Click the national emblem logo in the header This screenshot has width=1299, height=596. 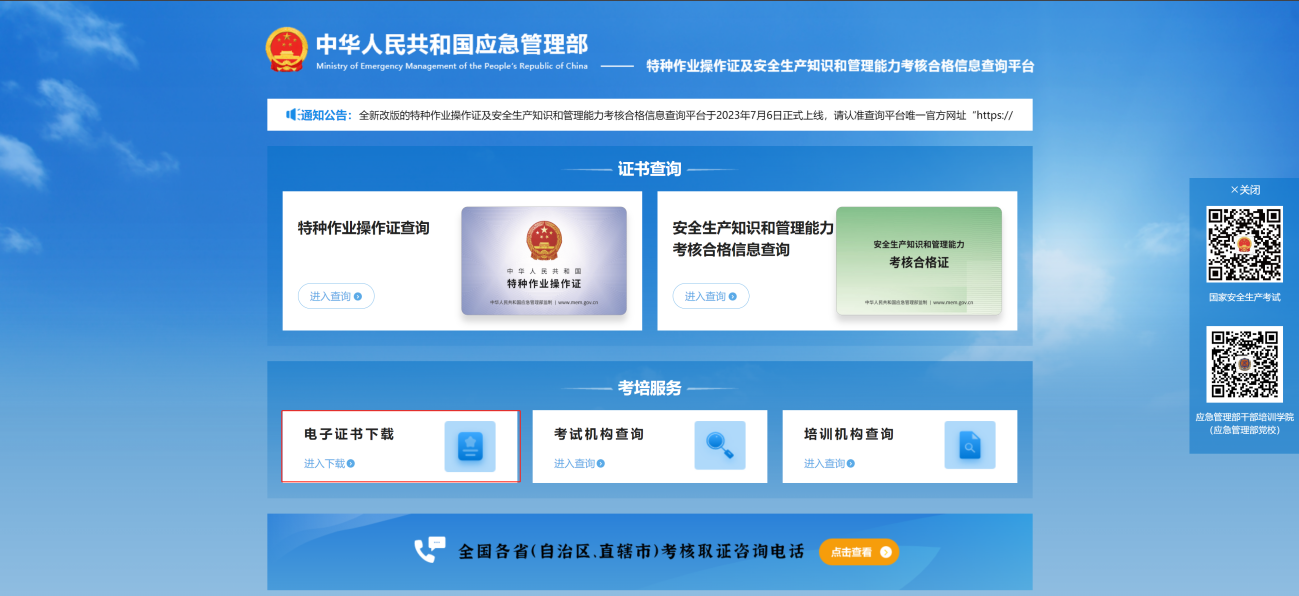point(287,50)
